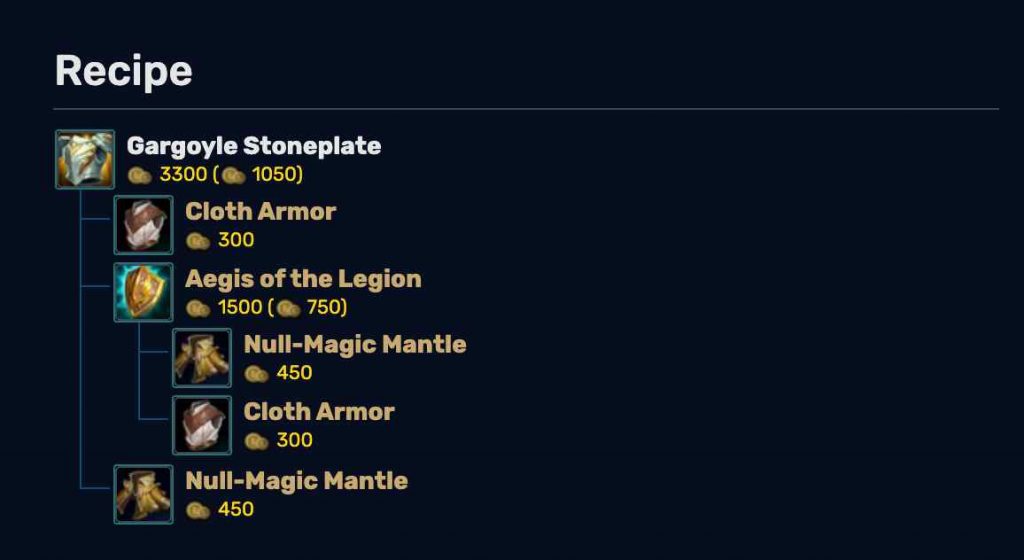The width and height of the screenshot is (1024, 560).
Task: Open the Gargoyle Stoneplate item name
Action: pos(254,146)
